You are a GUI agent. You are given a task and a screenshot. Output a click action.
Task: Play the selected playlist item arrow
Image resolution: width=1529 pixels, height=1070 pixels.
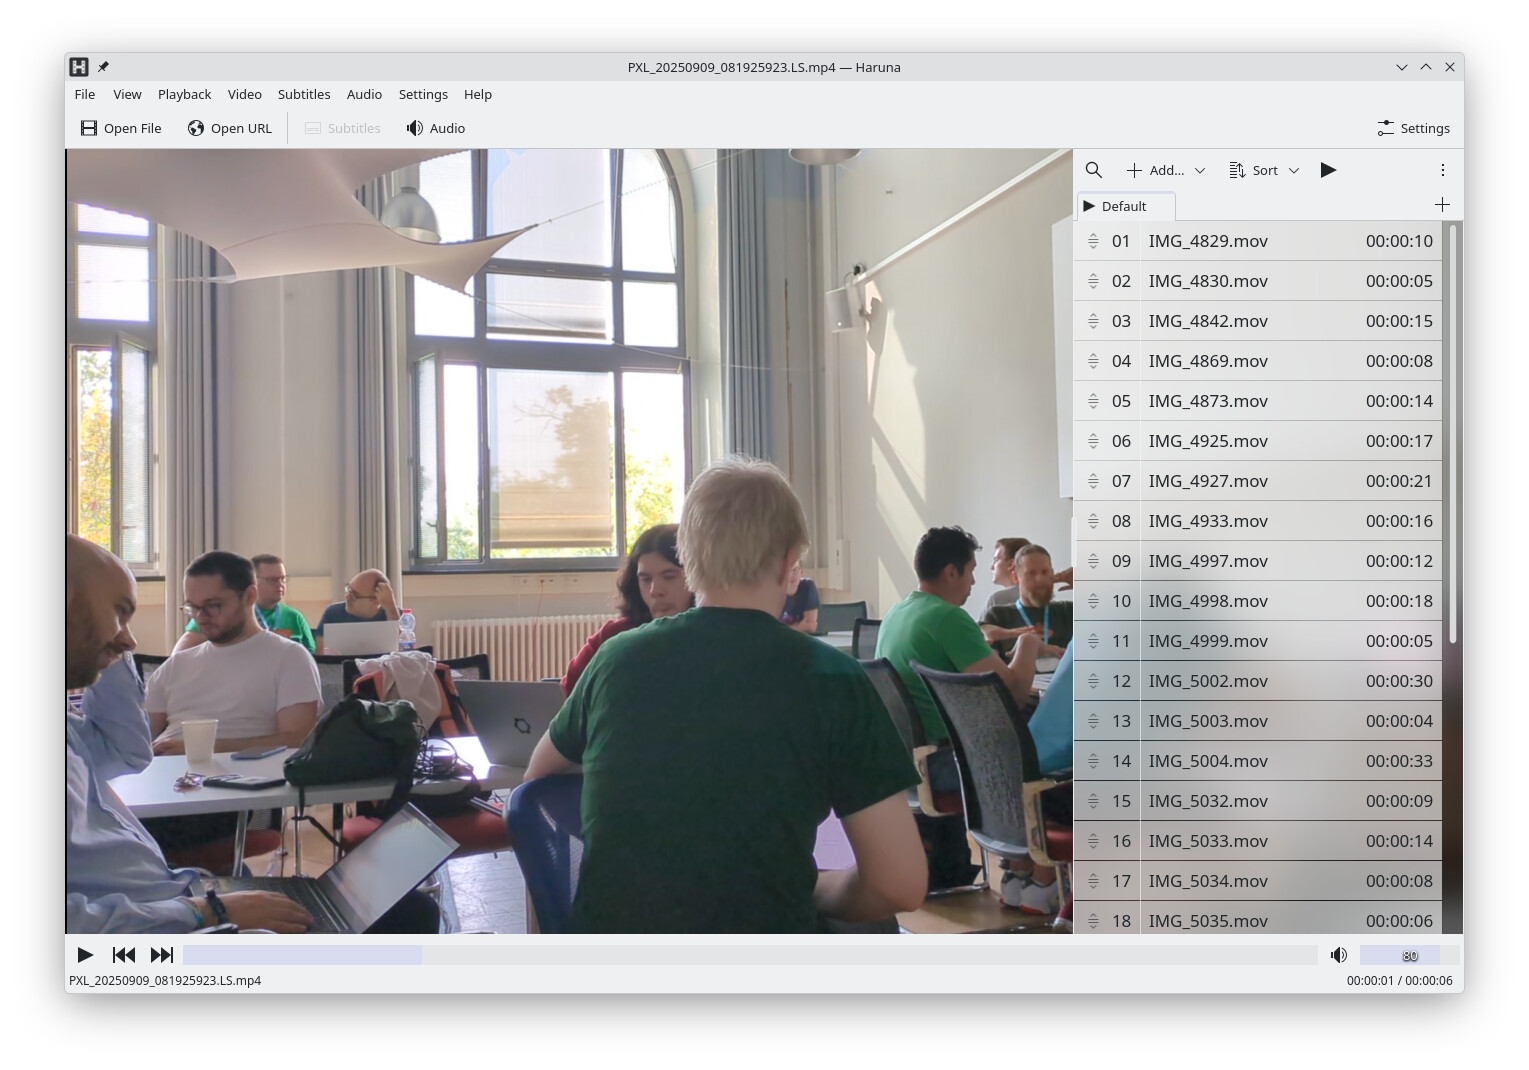(x=1328, y=170)
